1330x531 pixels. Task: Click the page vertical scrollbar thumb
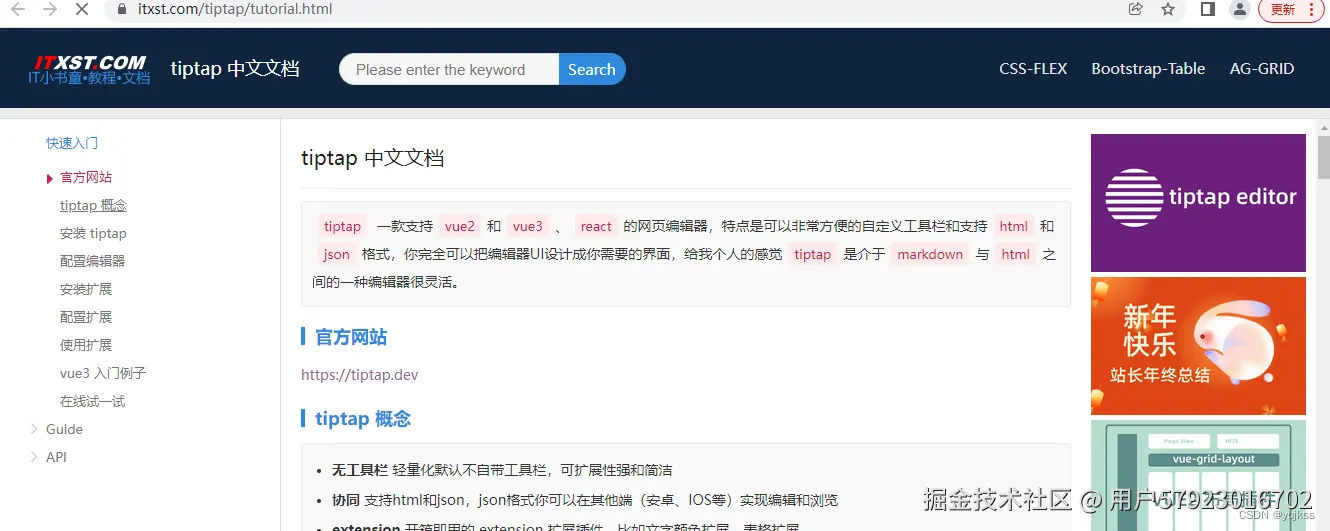coord(1323,157)
